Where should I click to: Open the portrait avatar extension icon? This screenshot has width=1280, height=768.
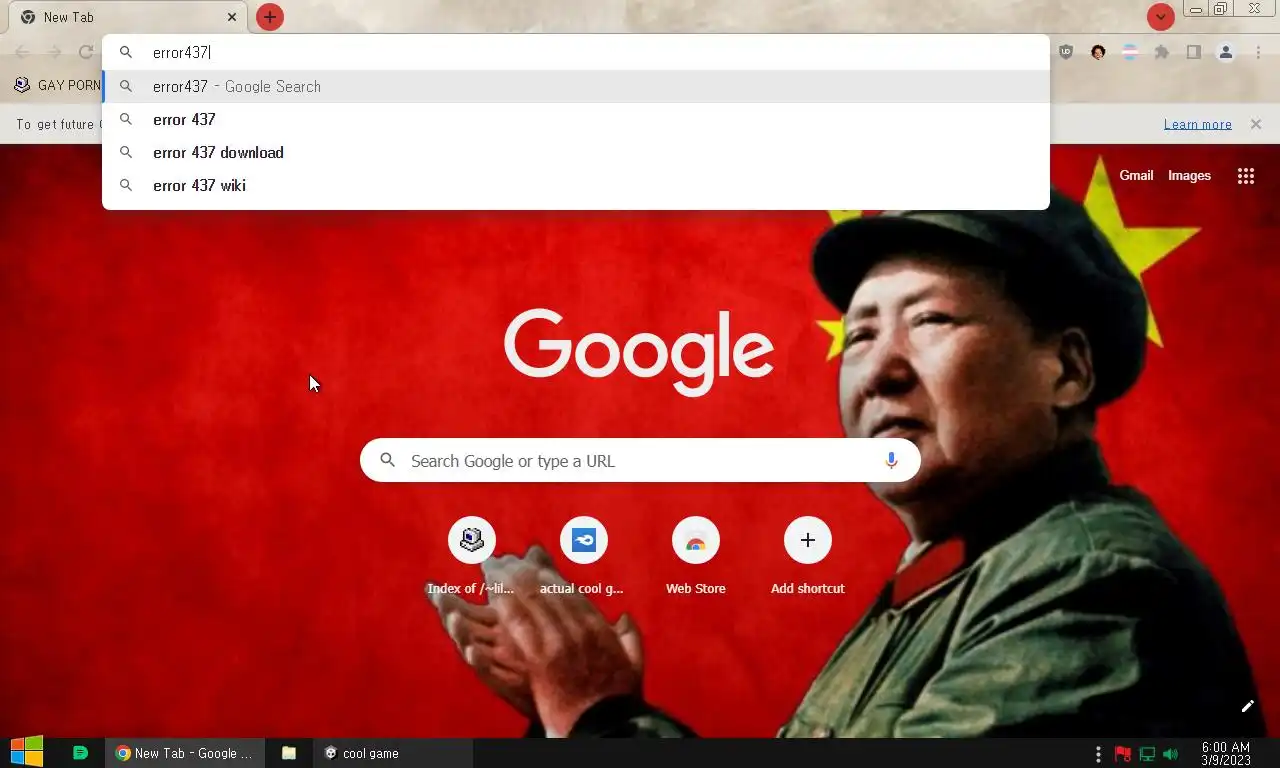pos(1098,52)
